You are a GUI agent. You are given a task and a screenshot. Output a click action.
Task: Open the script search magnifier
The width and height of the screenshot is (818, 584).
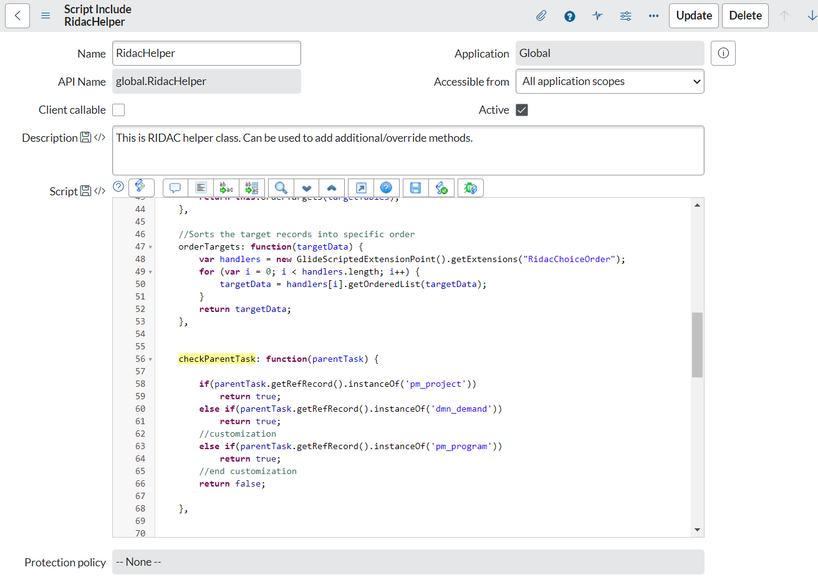(281, 188)
